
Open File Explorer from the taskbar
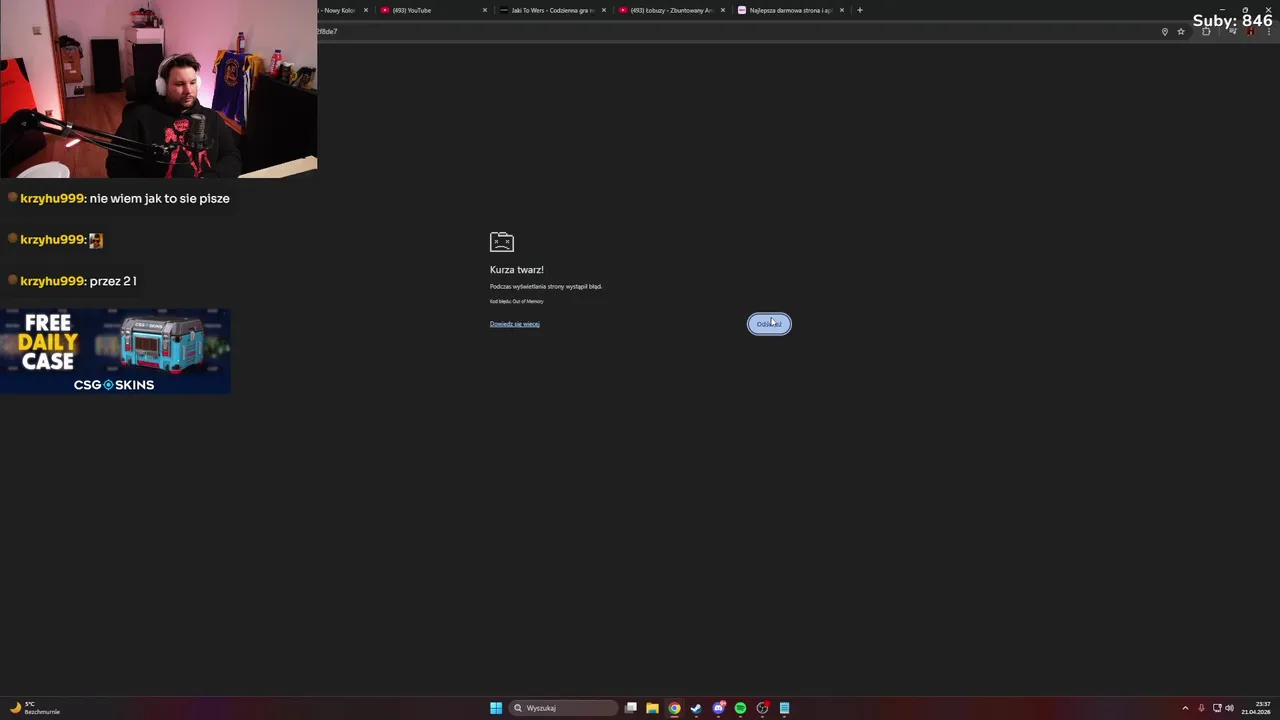click(x=652, y=708)
